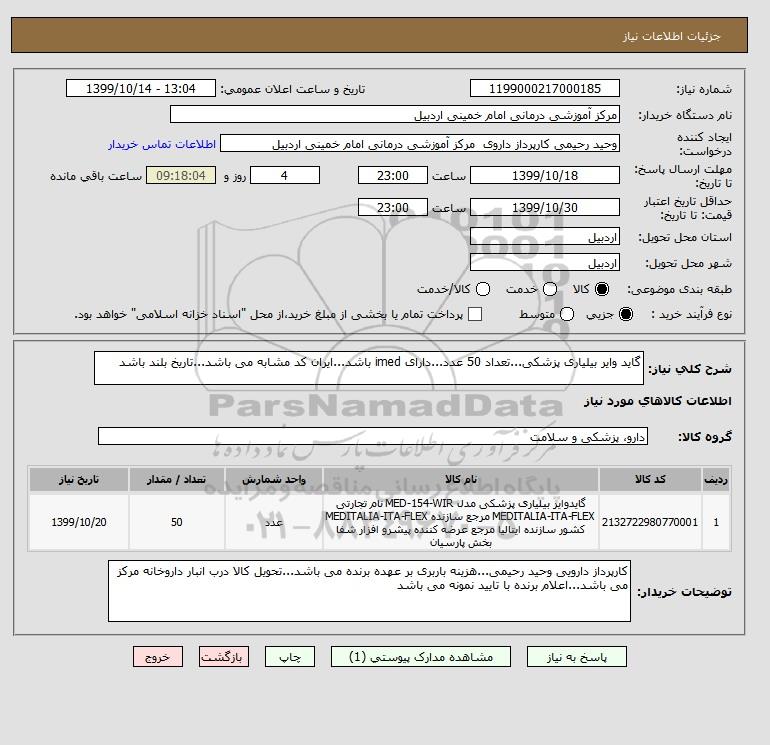Click the نام کالا column header
This screenshot has width=770, height=745.
(461, 479)
